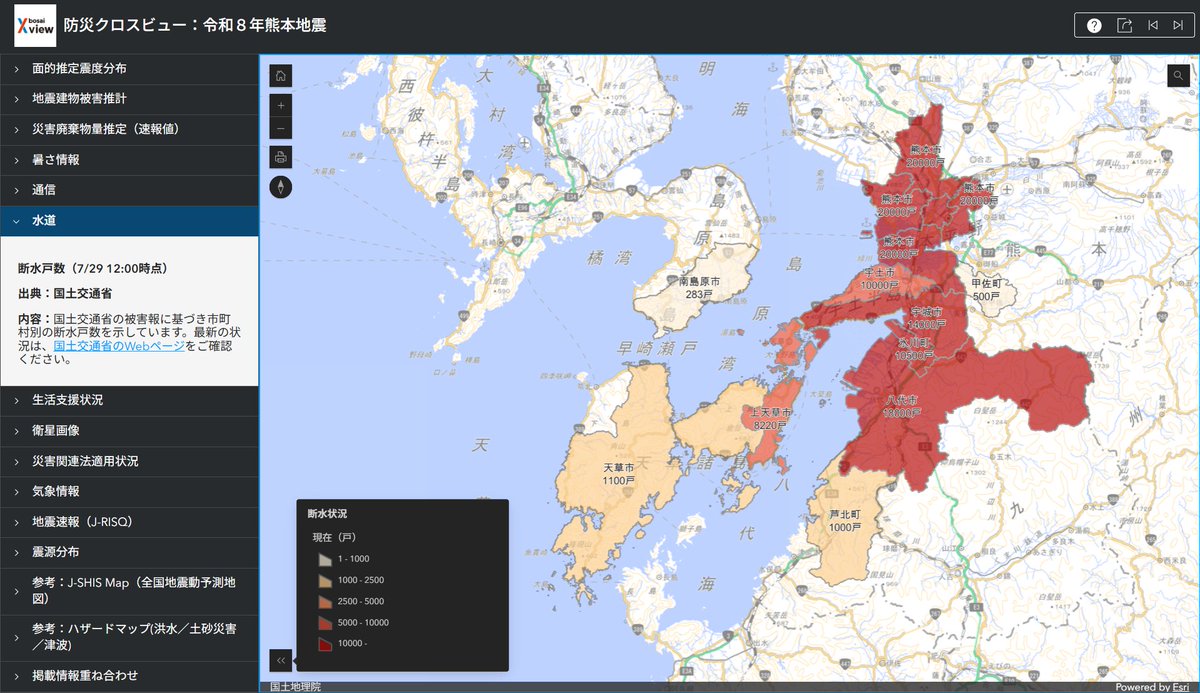
Task: Click the 防災クロスビュー：令和８年熊本地震 title
Action: click(194, 26)
